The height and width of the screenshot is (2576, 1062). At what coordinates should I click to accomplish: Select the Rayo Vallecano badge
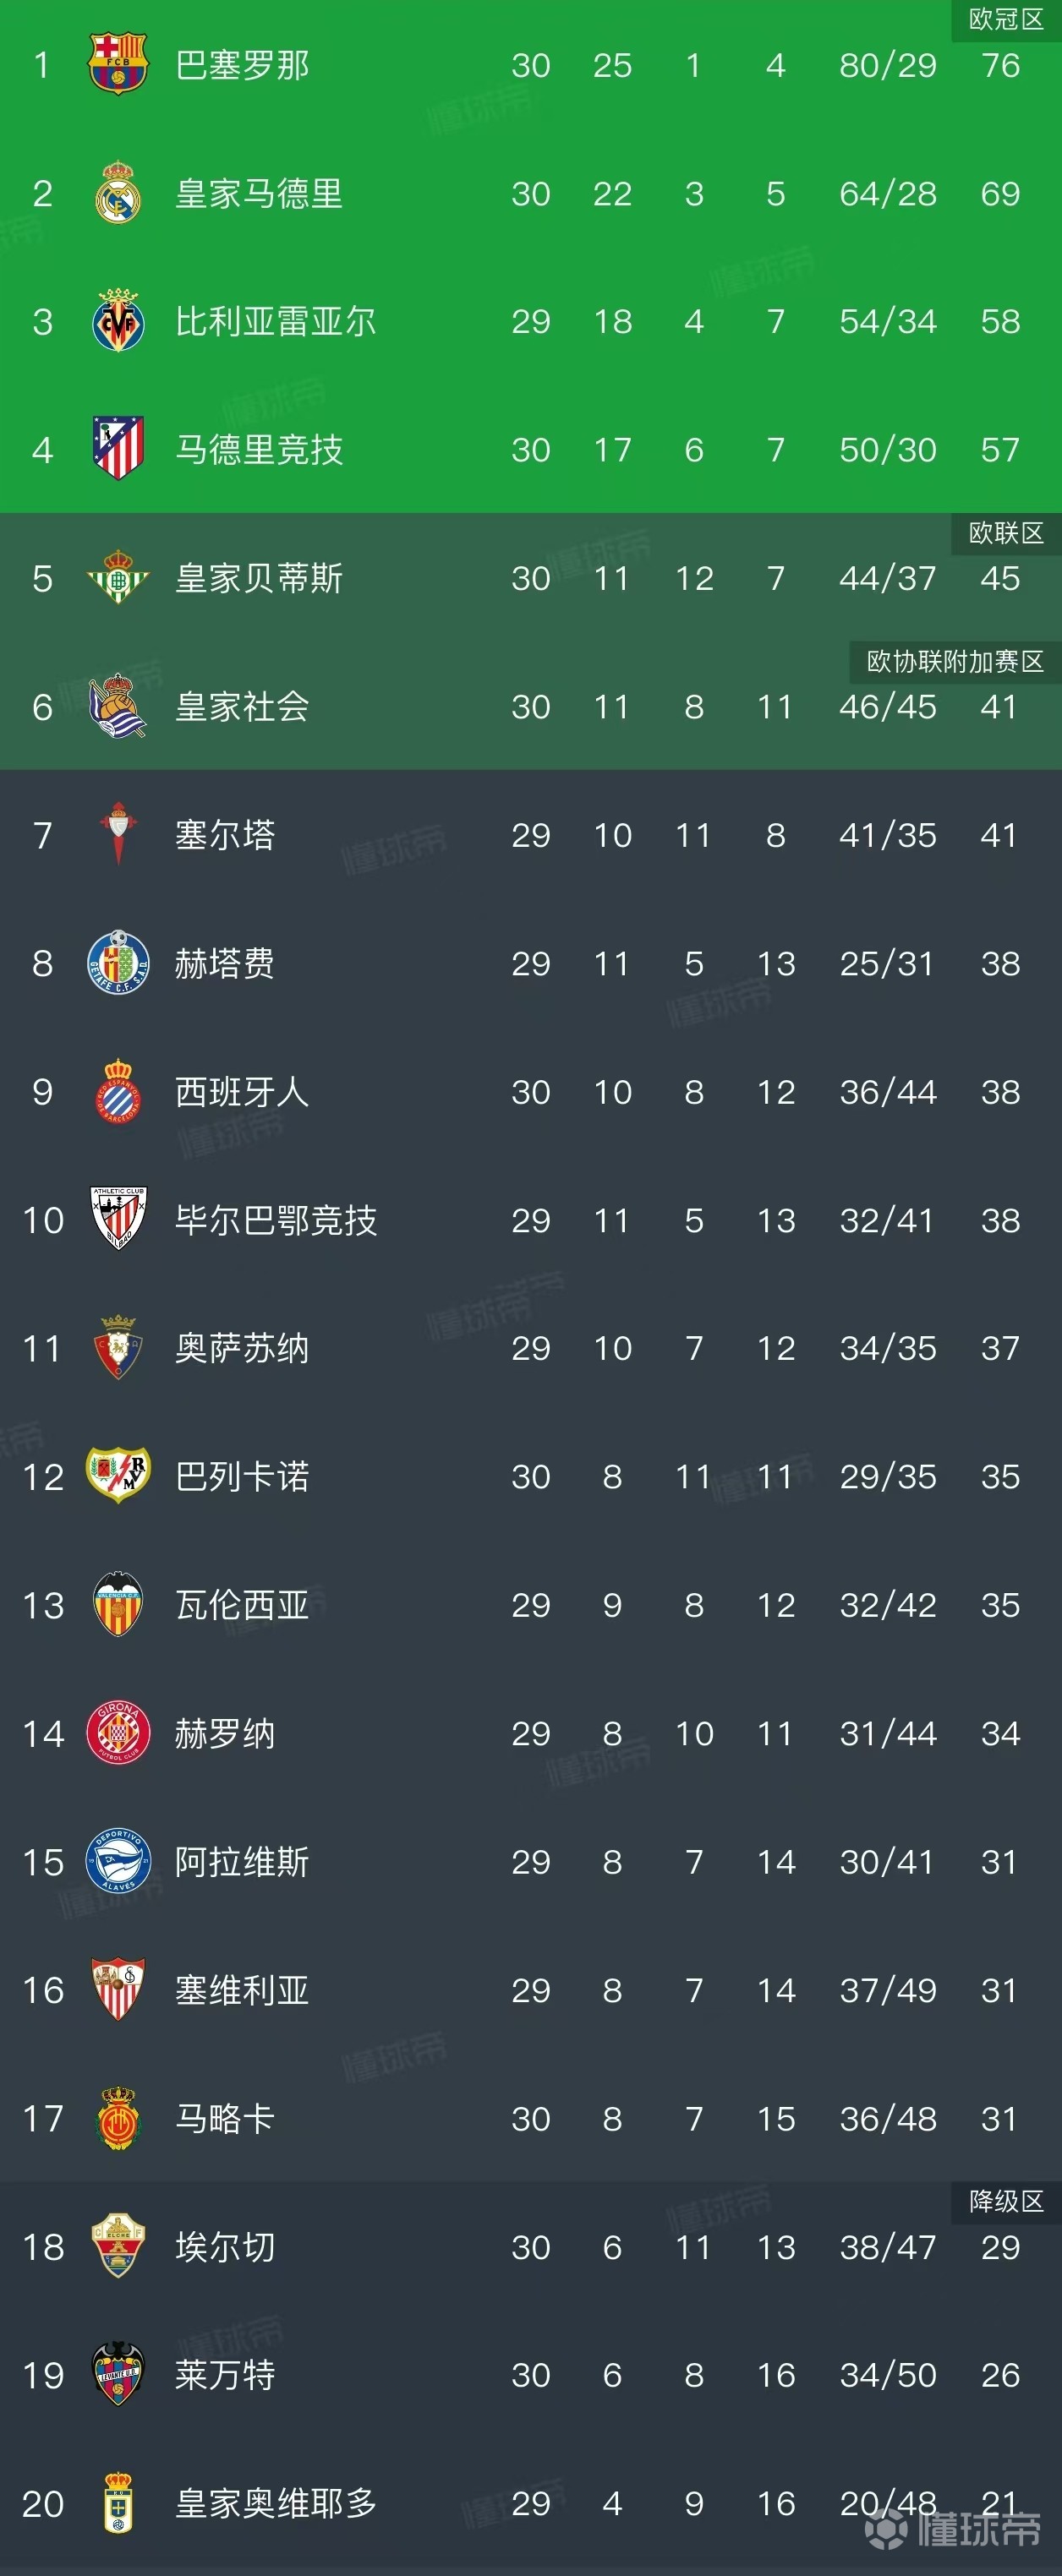pyautogui.click(x=118, y=1476)
